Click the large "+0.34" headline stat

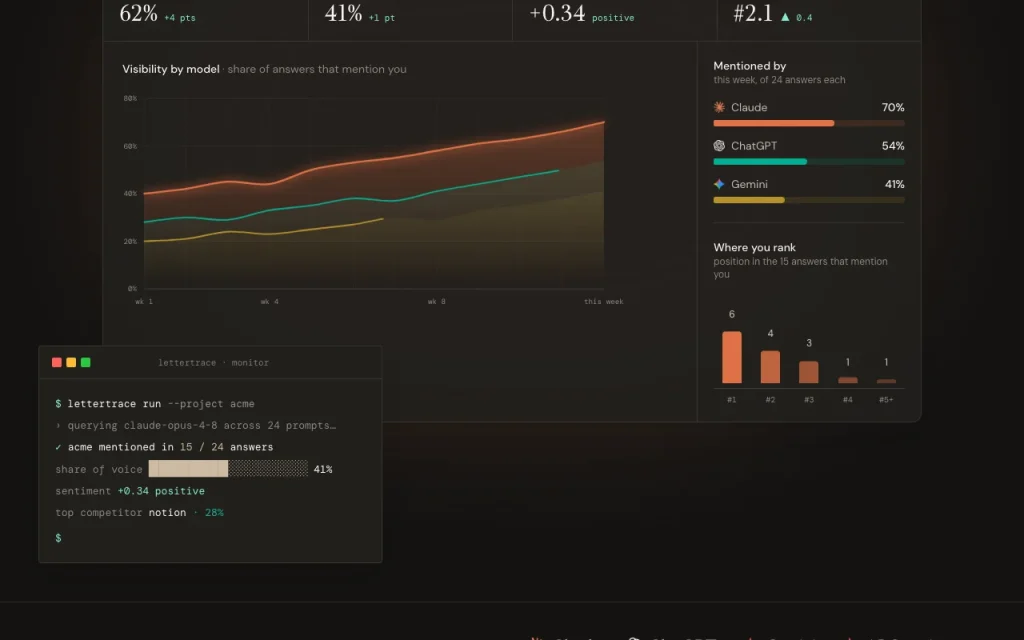[x=557, y=13]
